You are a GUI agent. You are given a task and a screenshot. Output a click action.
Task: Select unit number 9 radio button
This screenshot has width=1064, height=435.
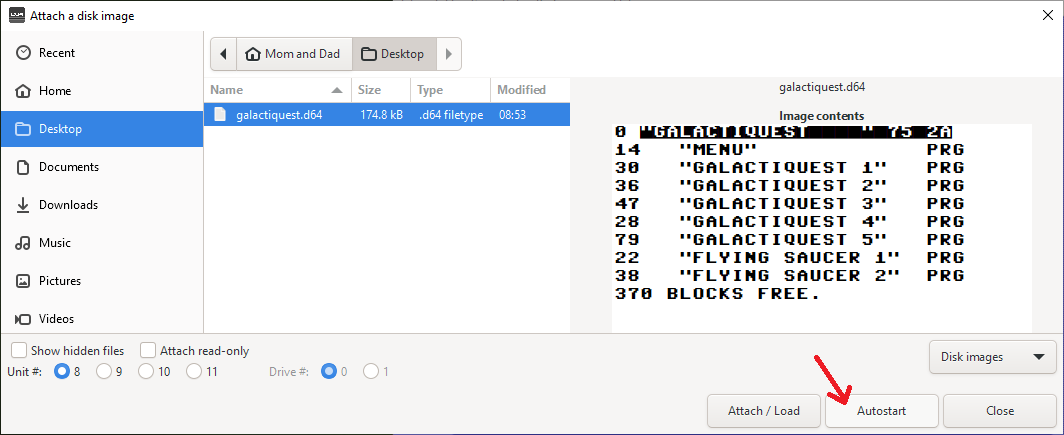click(x=104, y=372)
